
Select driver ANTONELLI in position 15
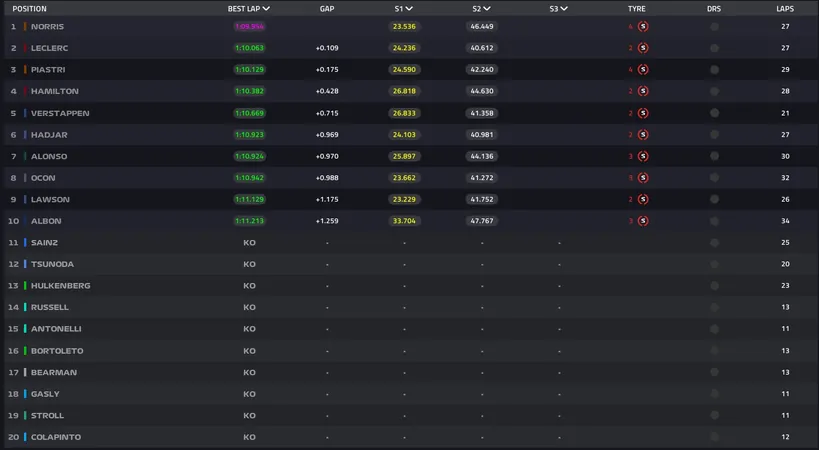point(56,329)
